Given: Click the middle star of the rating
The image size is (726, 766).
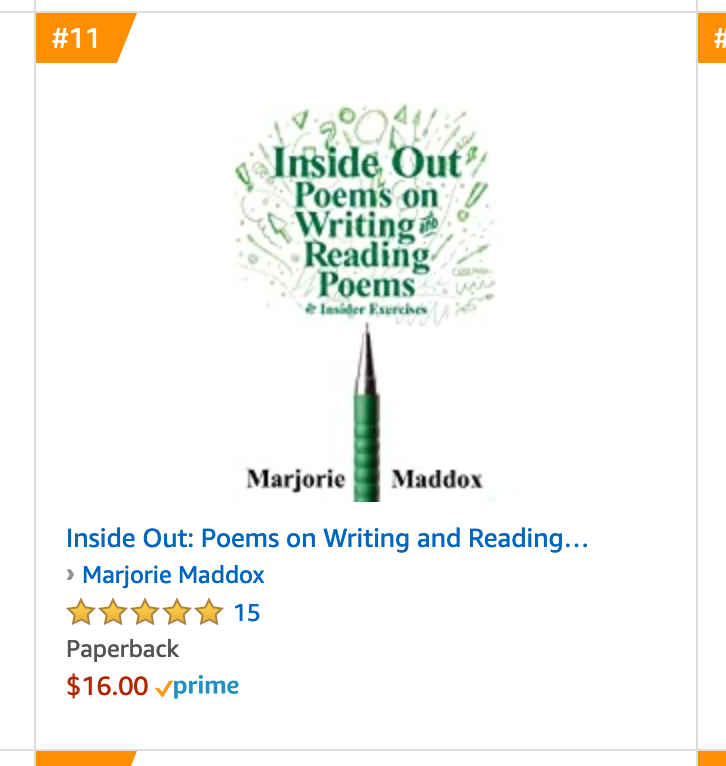Looking at the screenshot, I should (x=144, y=612).
